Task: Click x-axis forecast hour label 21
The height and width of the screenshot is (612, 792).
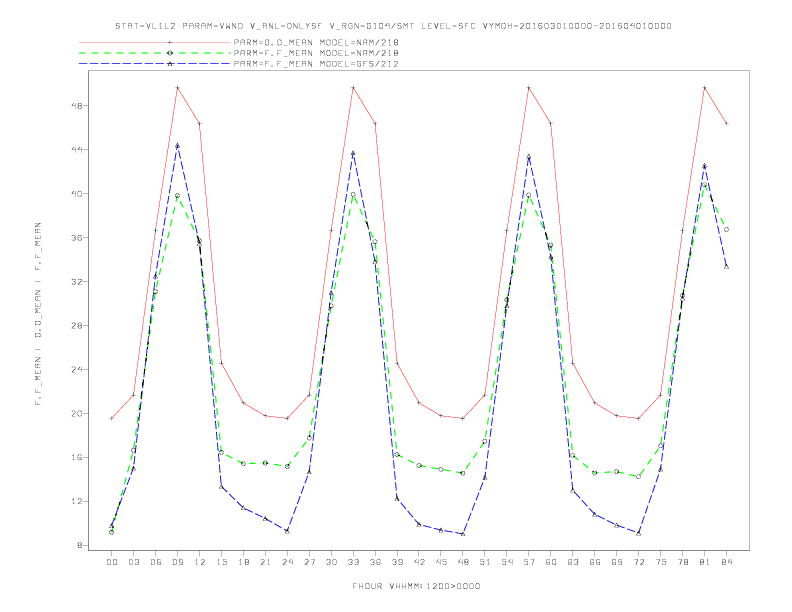Action: (x=265, y=562)
